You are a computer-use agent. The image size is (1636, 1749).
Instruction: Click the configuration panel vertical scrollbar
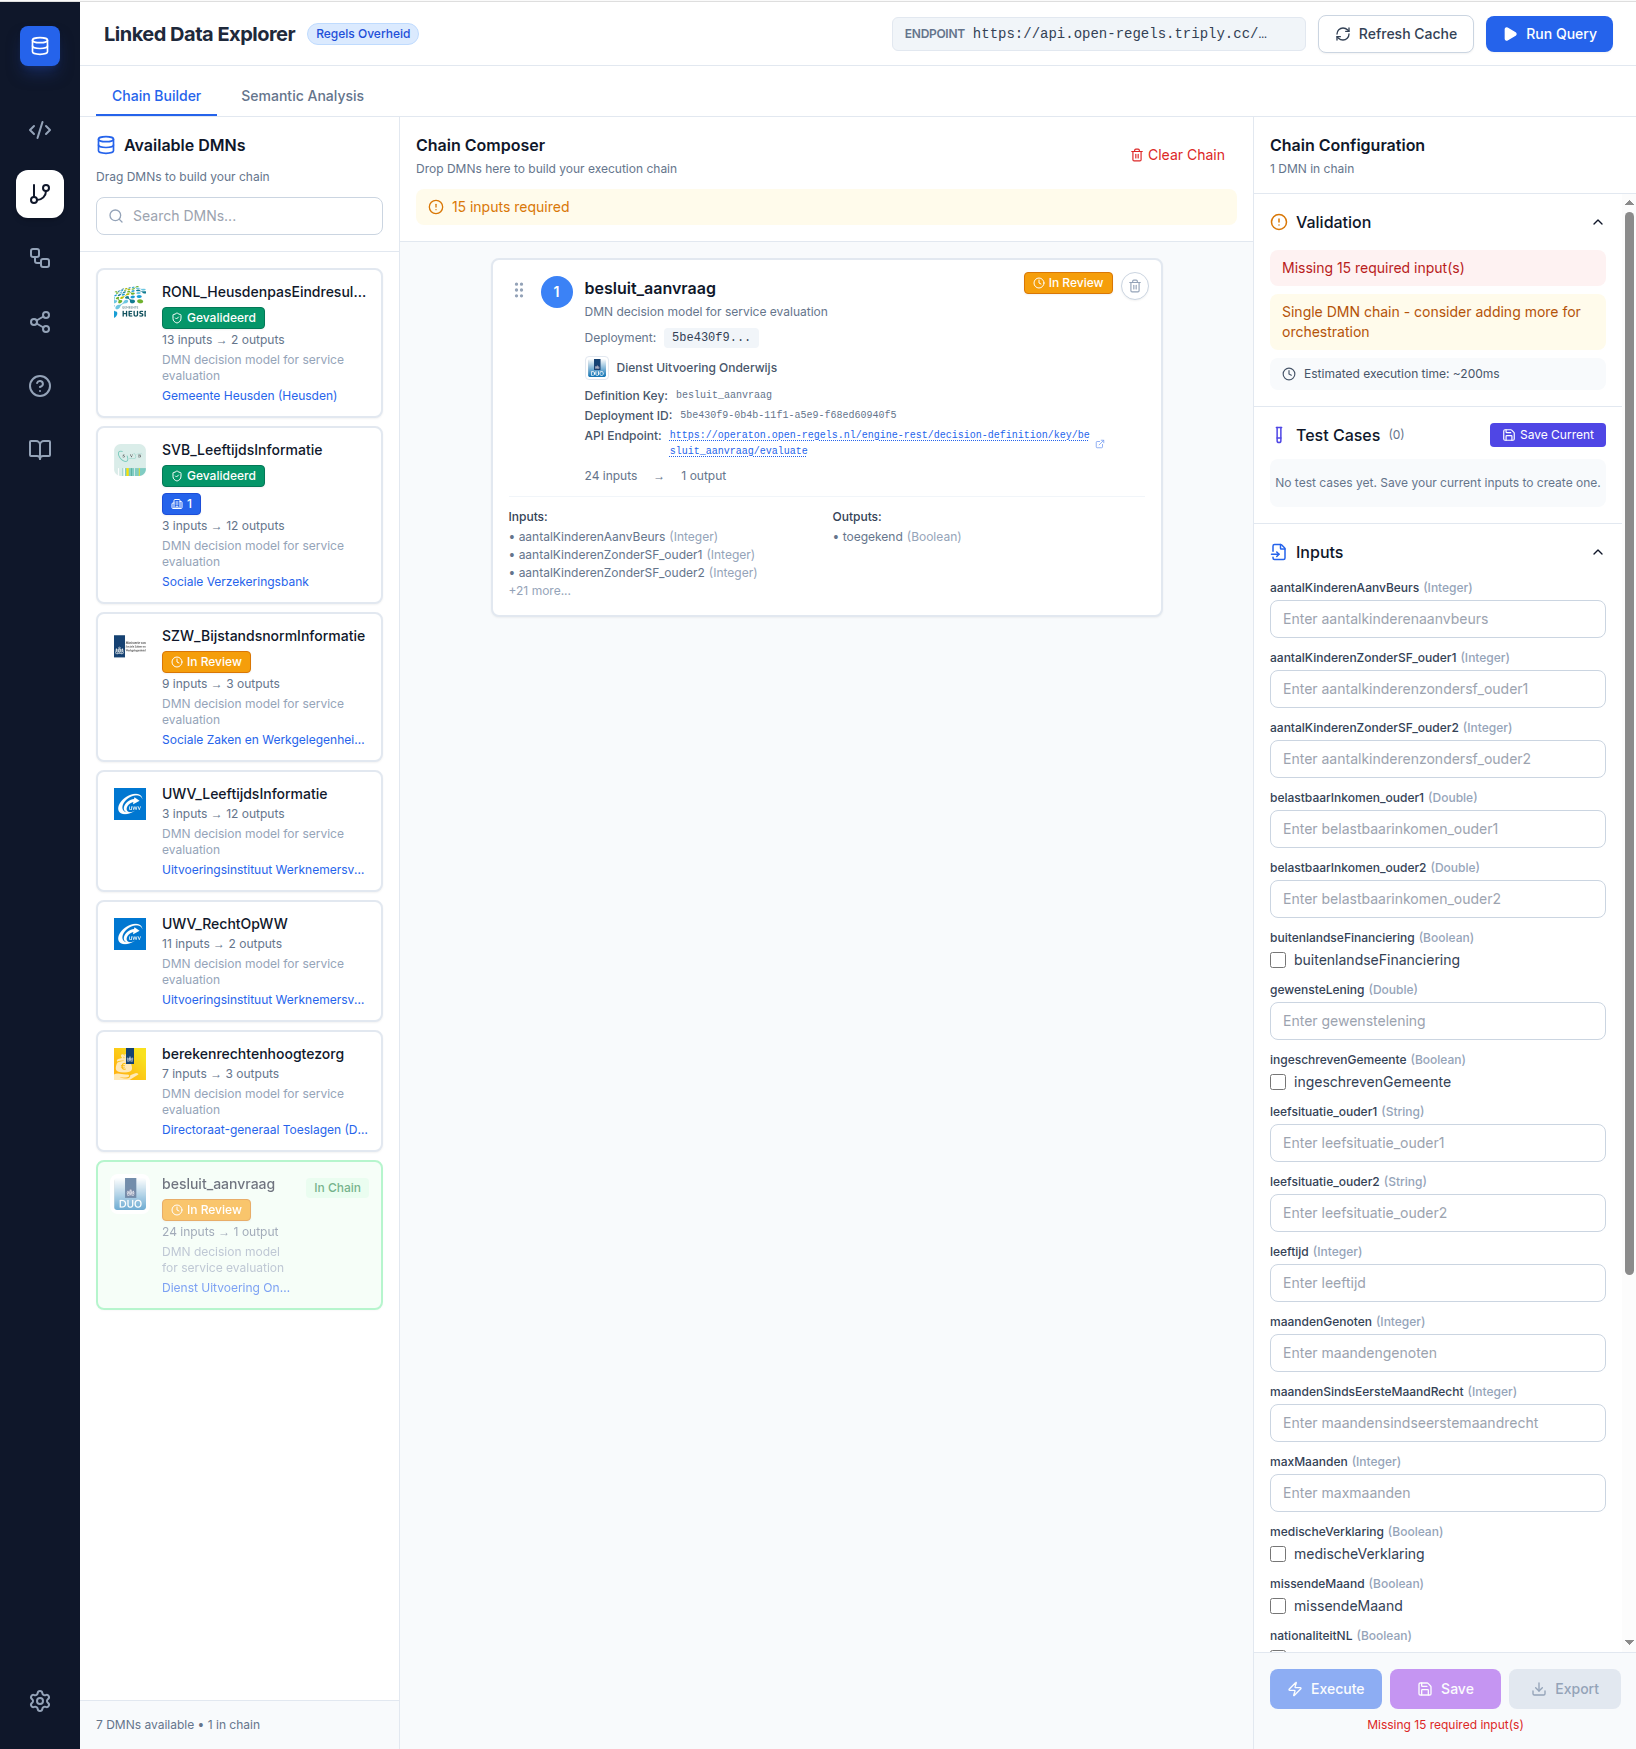[x=1629, y=743]
